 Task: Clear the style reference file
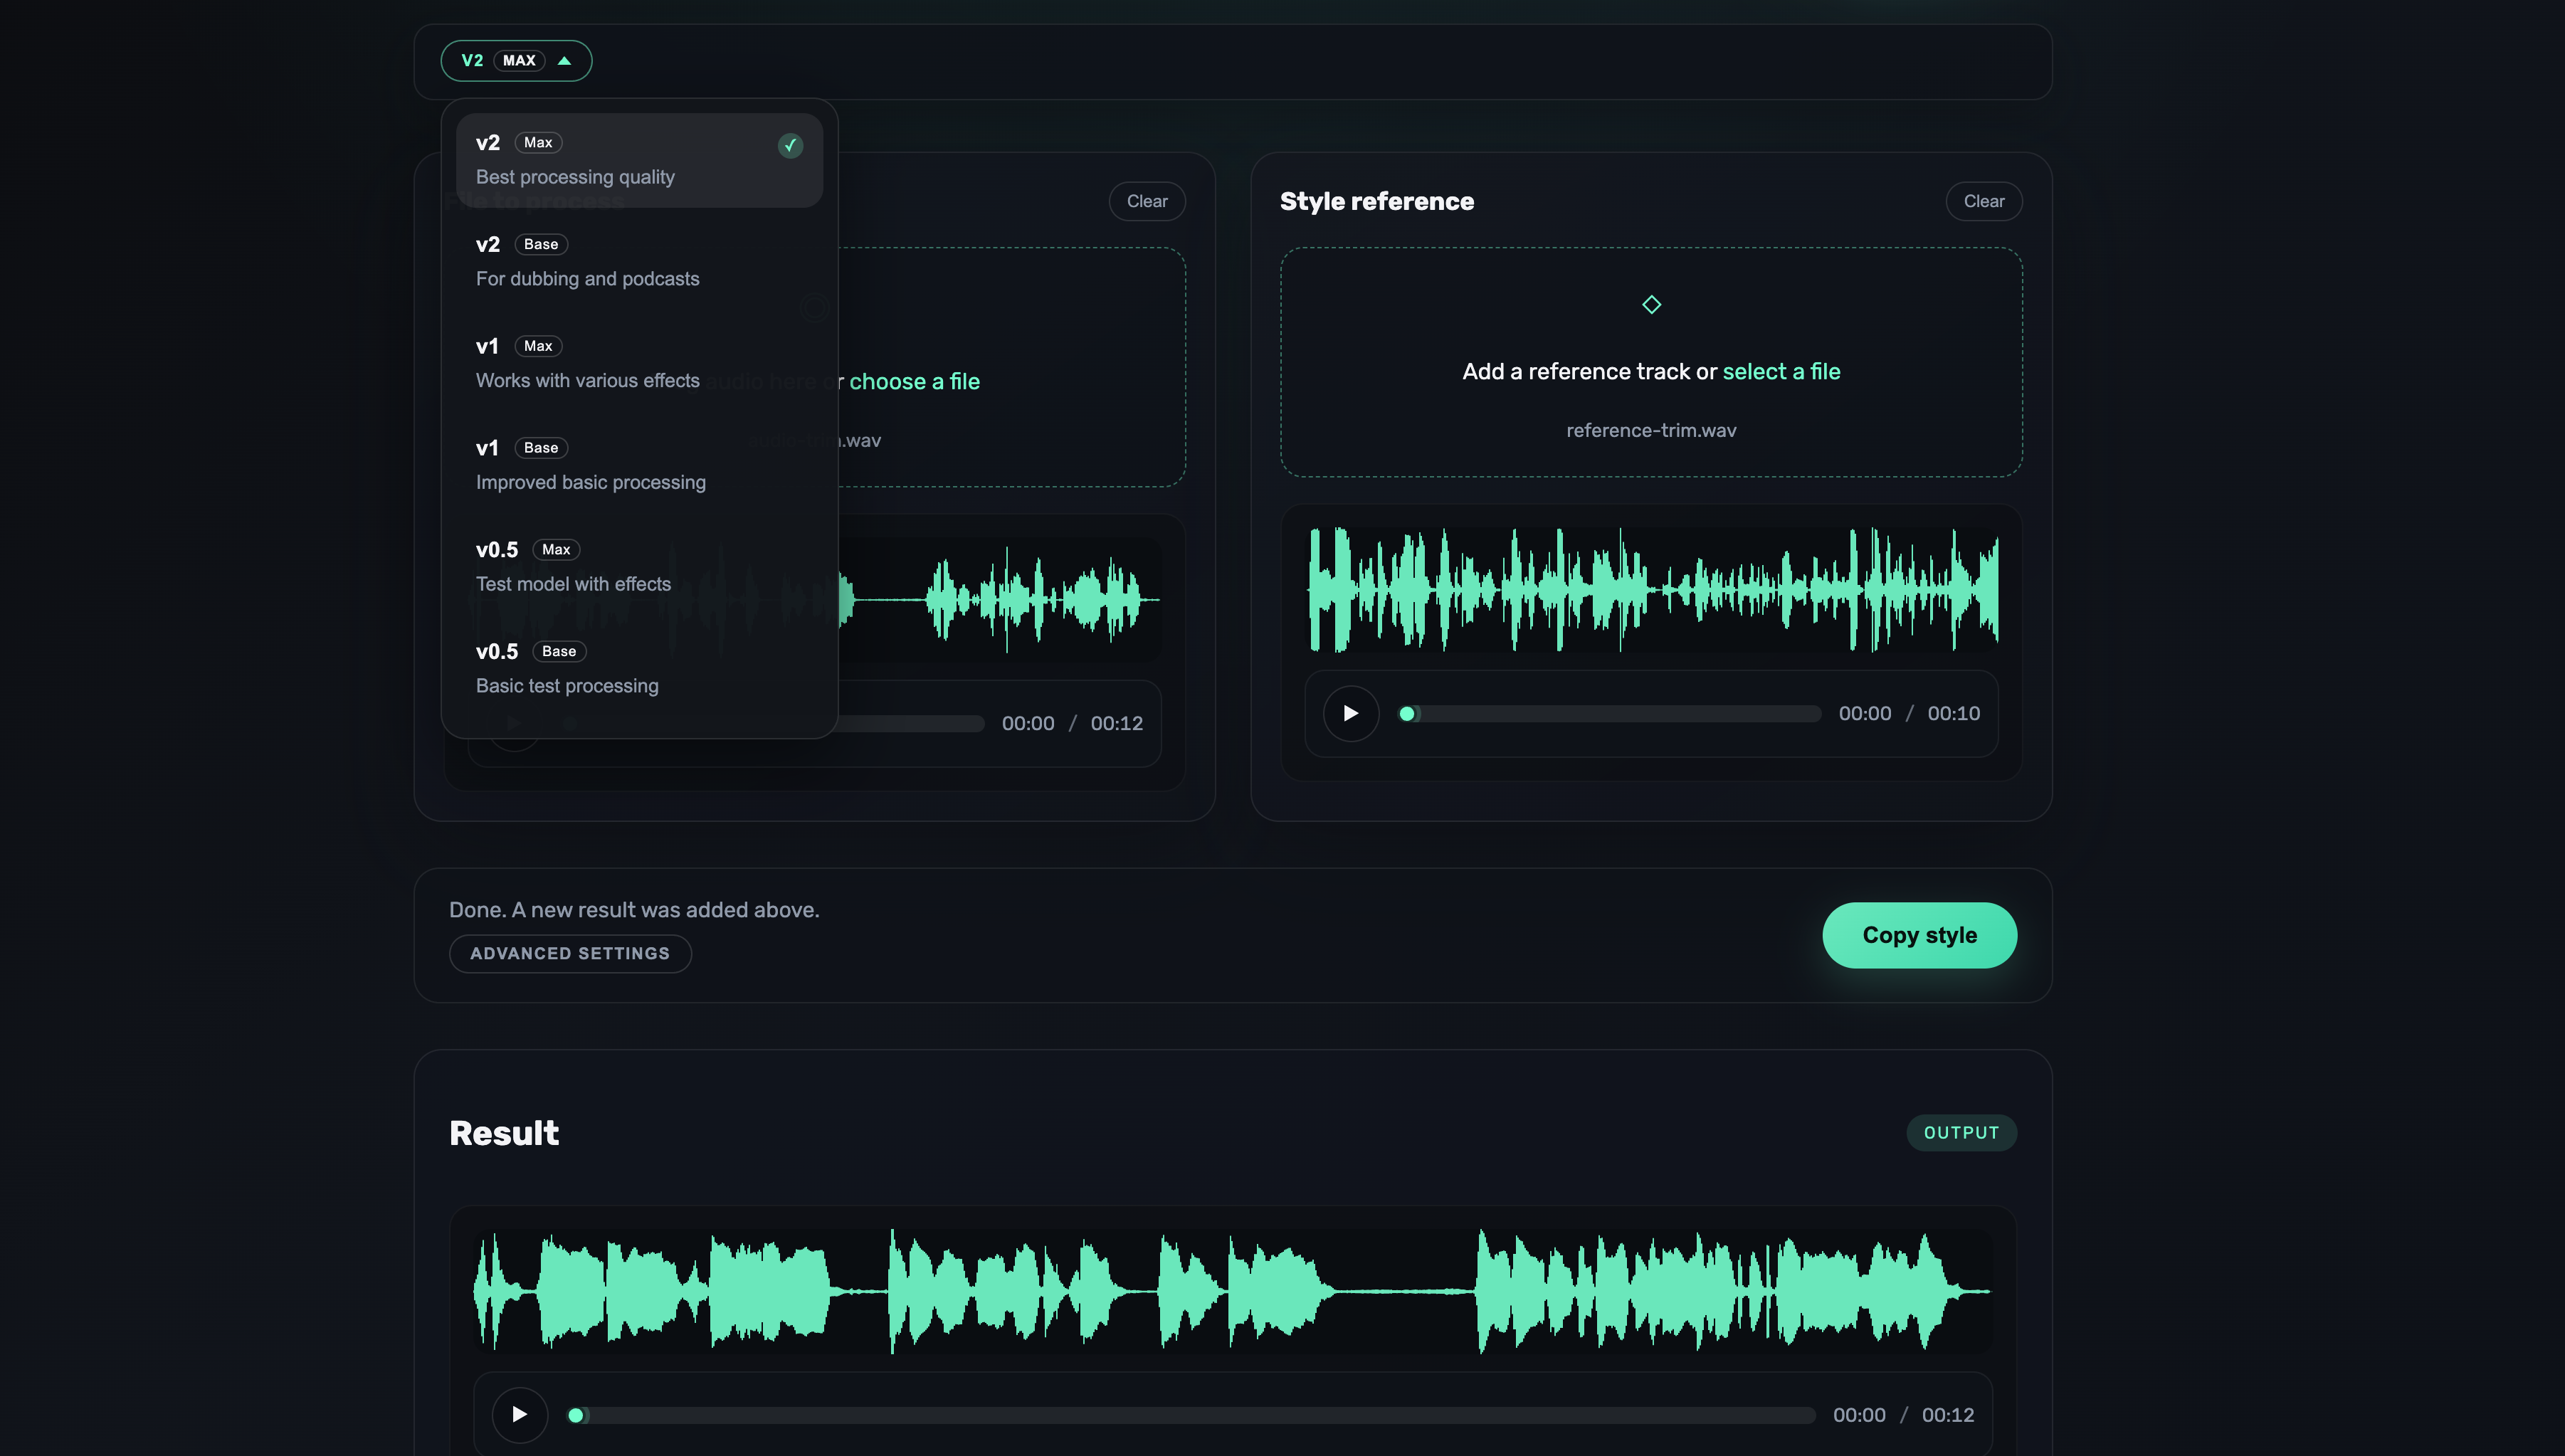[x=1983, y=201]
